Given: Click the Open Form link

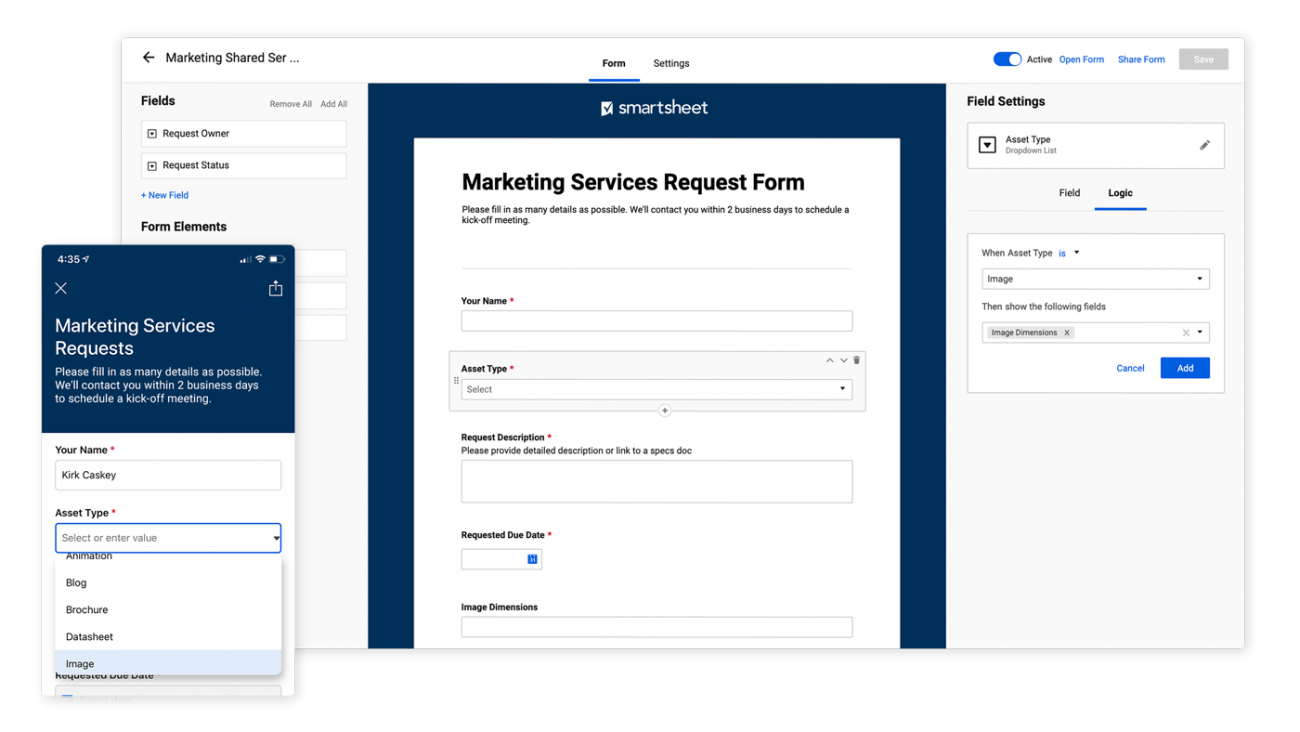Looking at the screenshot, I should click(1081, 59).
